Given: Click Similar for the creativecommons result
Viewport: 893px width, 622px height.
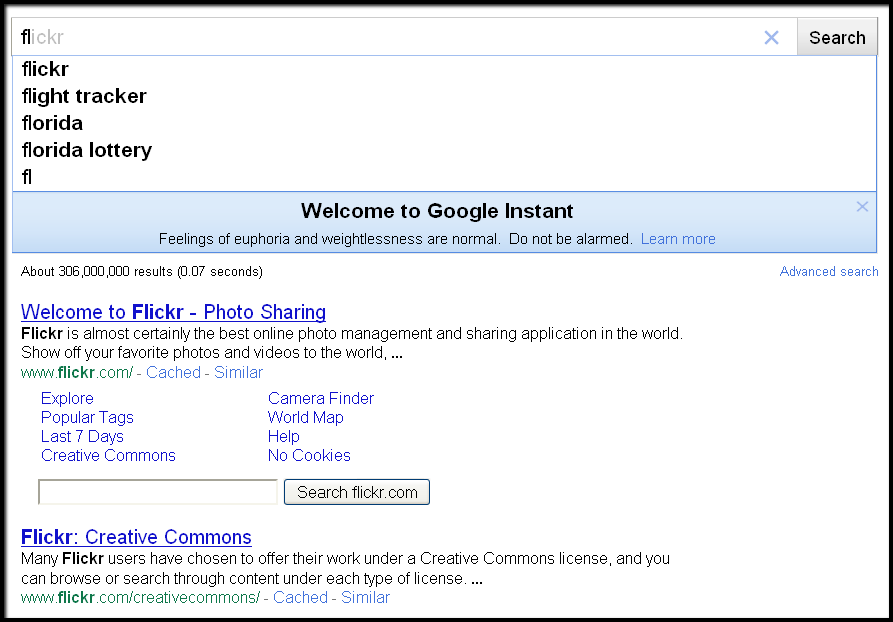Looking at the screenshot, I should point(365,597).
